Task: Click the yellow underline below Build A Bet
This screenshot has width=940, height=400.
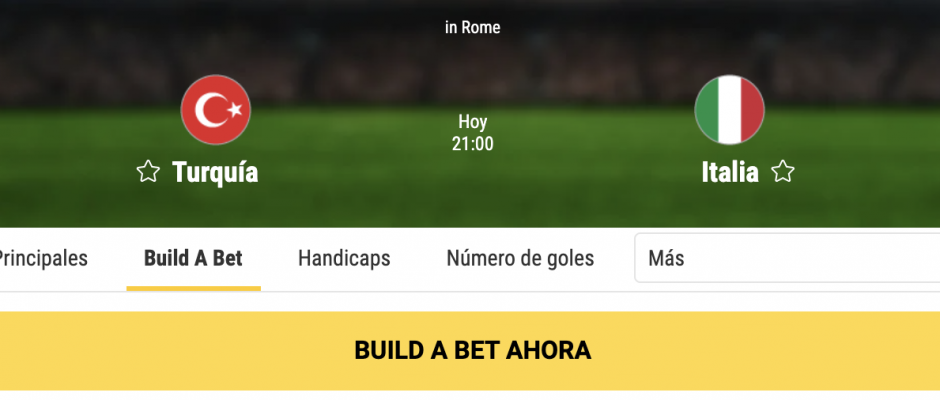Action: pos(194,288)
